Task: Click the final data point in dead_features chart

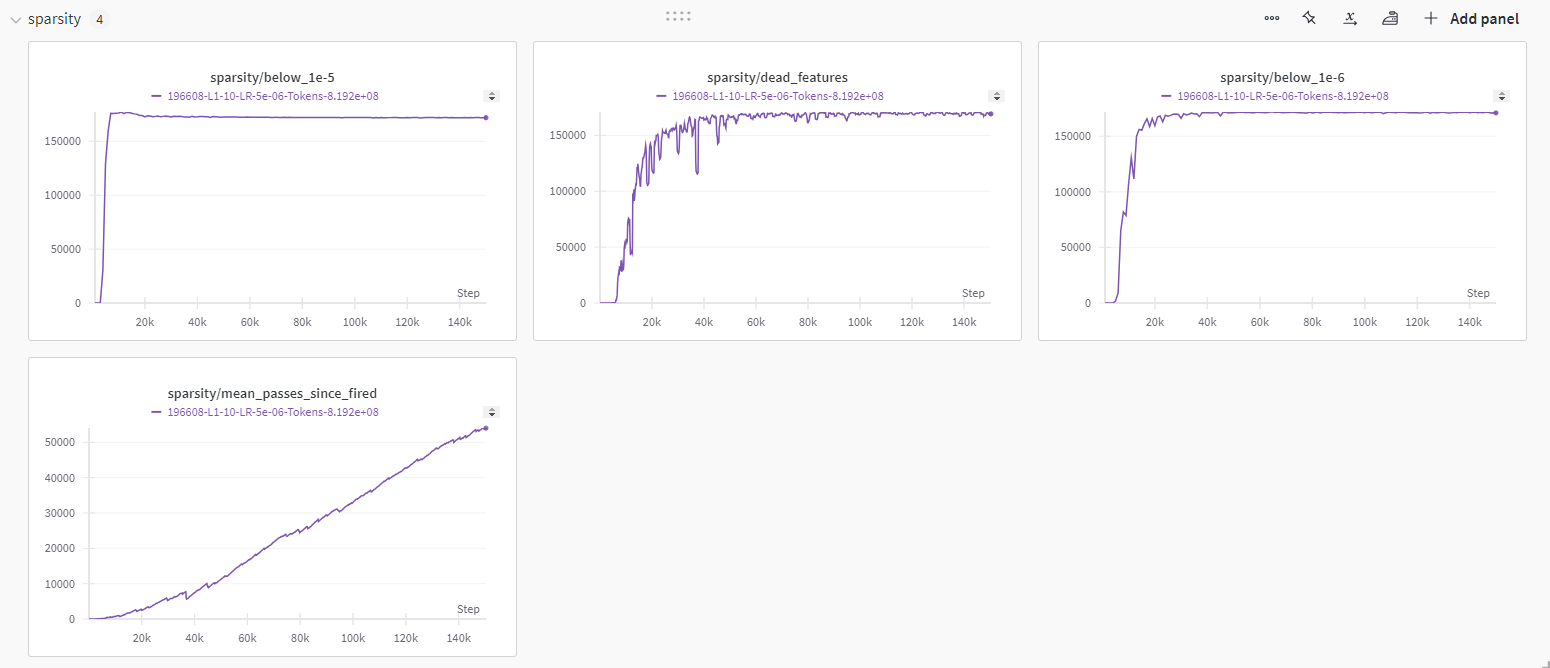Action: tap(991, 114)
